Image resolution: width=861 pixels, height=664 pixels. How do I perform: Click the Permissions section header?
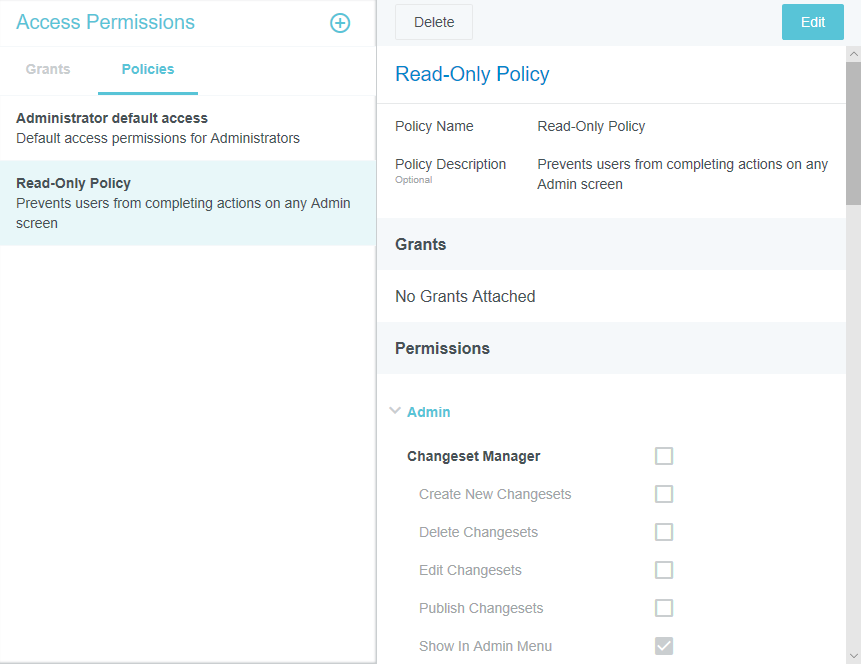point(442,348)
